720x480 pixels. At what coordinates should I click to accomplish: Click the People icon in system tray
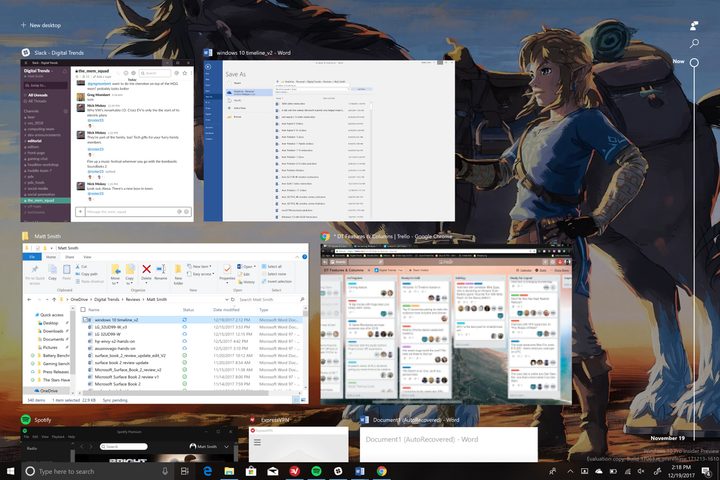pyautogui.click(x=552, y=471)
